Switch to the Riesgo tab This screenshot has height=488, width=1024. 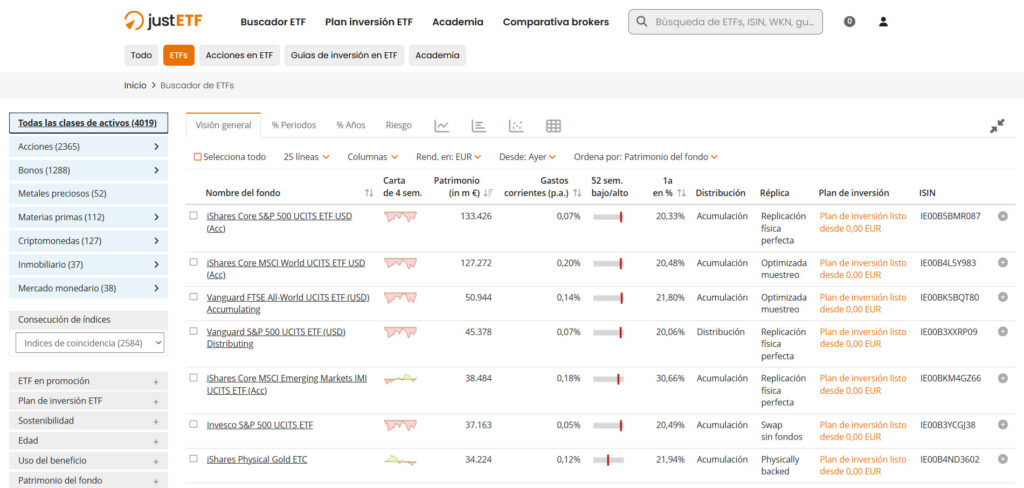pyautogui.click(x=398, y=125)
